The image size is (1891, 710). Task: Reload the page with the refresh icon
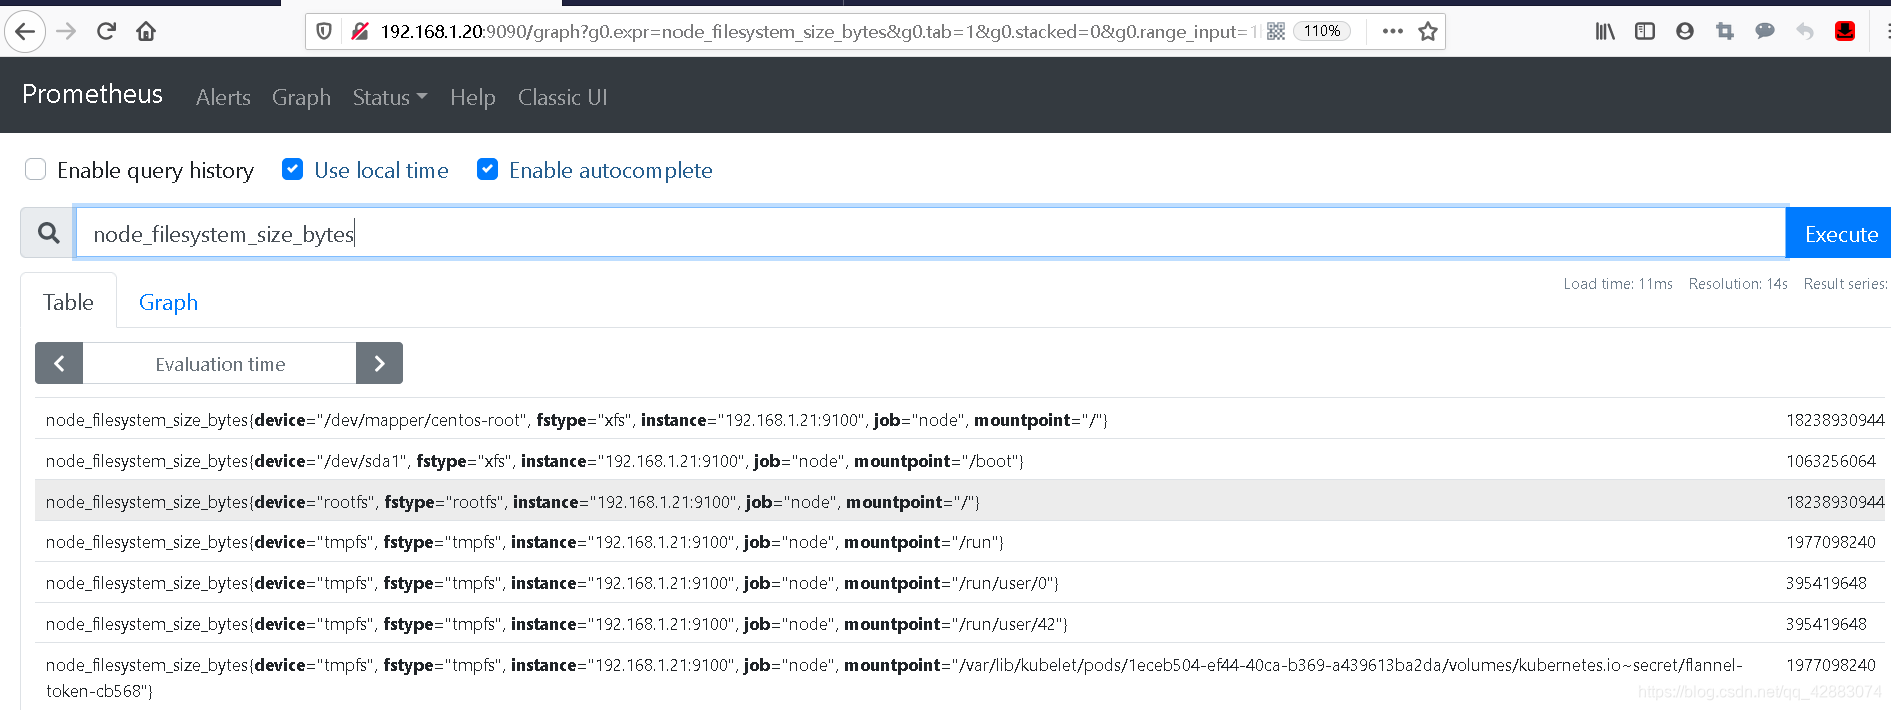tap(106, 32)
